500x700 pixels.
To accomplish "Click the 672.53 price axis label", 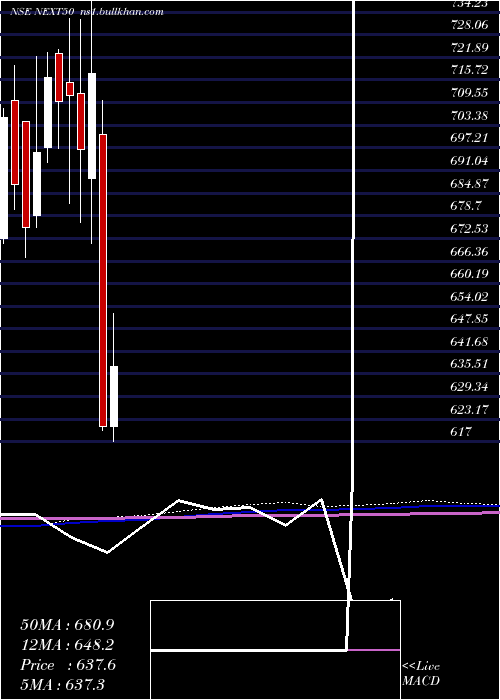I will pyautogui.click(x=469, y=229).
